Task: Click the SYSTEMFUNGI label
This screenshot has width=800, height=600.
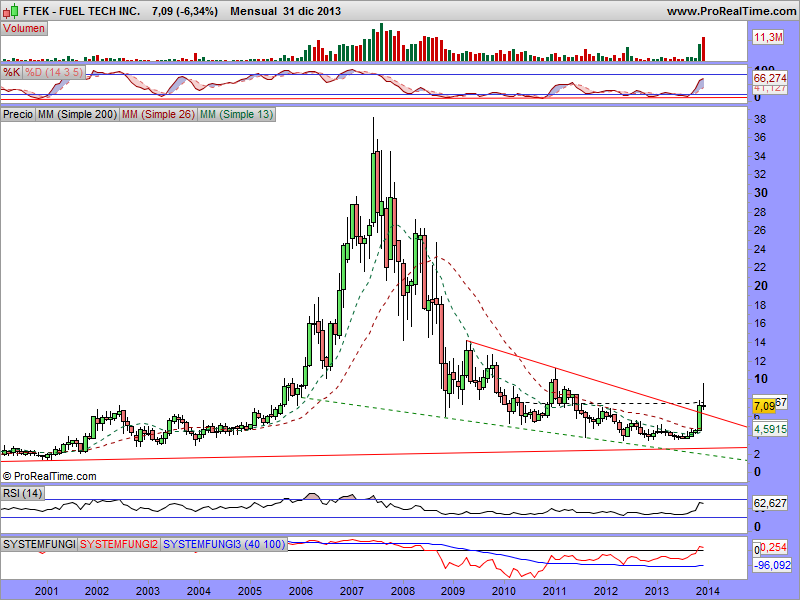Action: [39, 544]
